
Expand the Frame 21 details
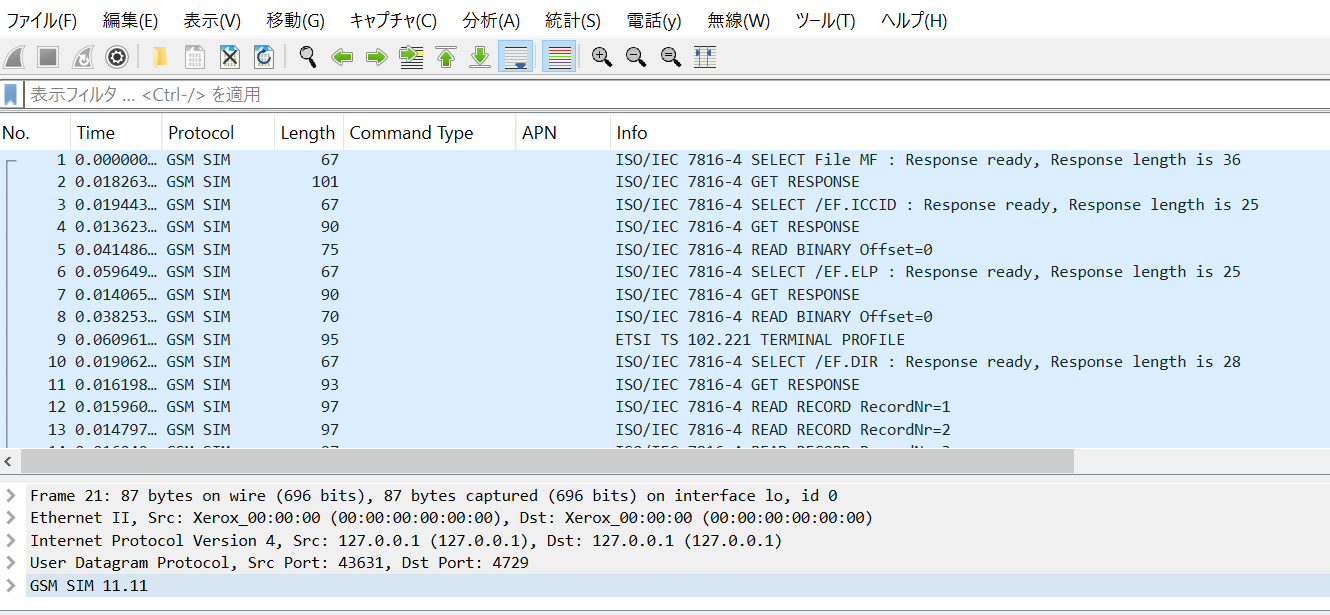click(x=11, y=495)
